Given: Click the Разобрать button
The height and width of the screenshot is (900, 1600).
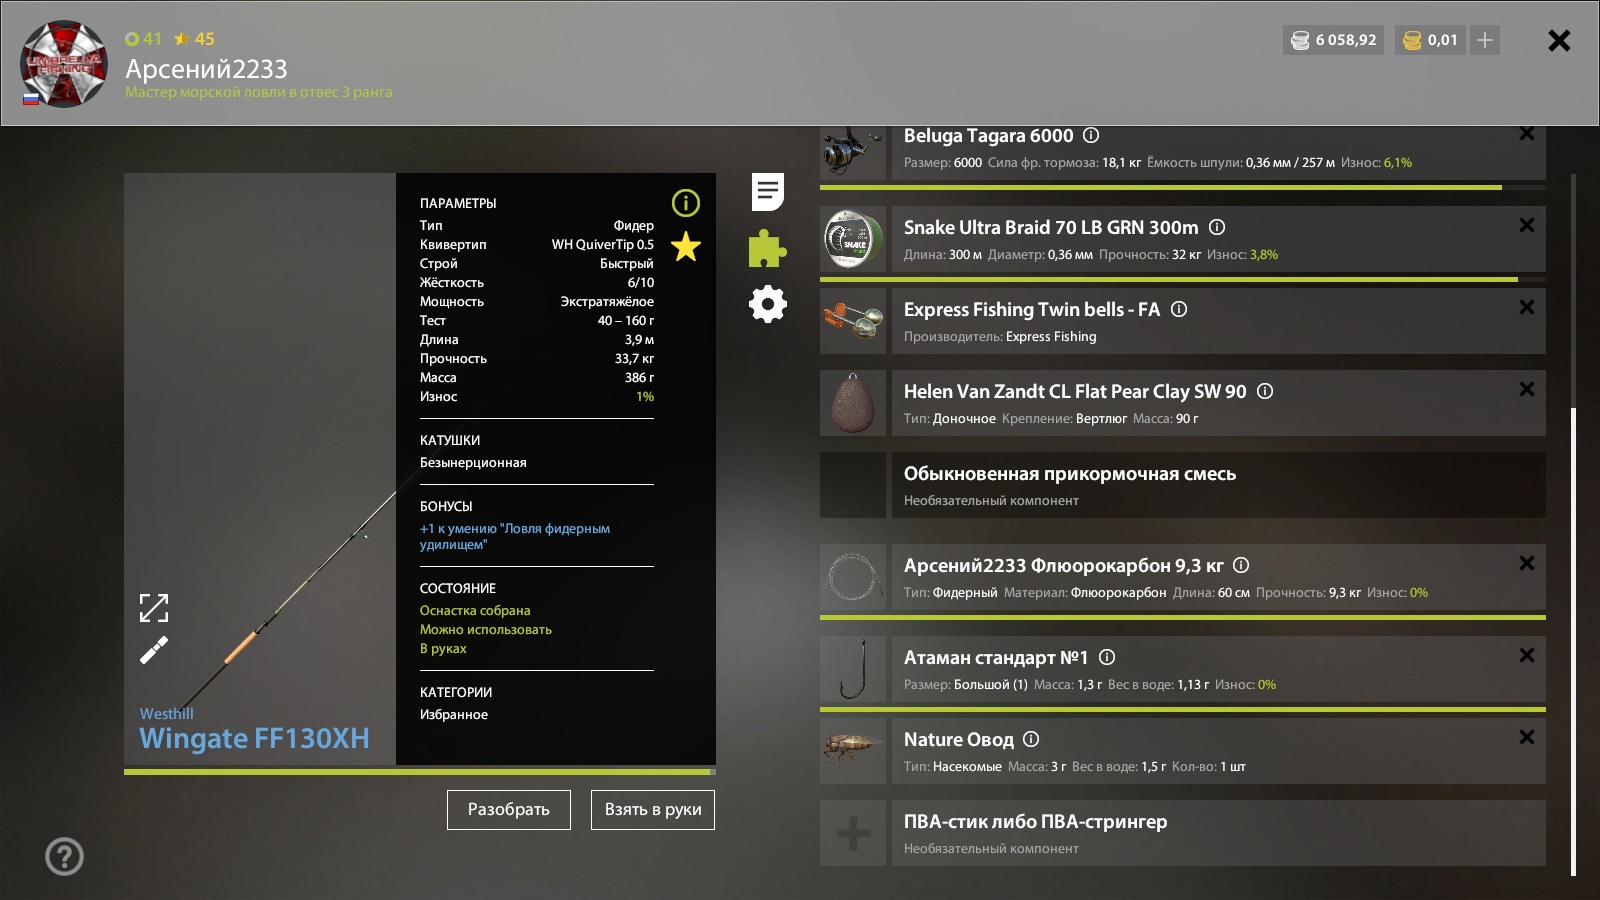Looking at the screenshot, I should click(509, 810).
